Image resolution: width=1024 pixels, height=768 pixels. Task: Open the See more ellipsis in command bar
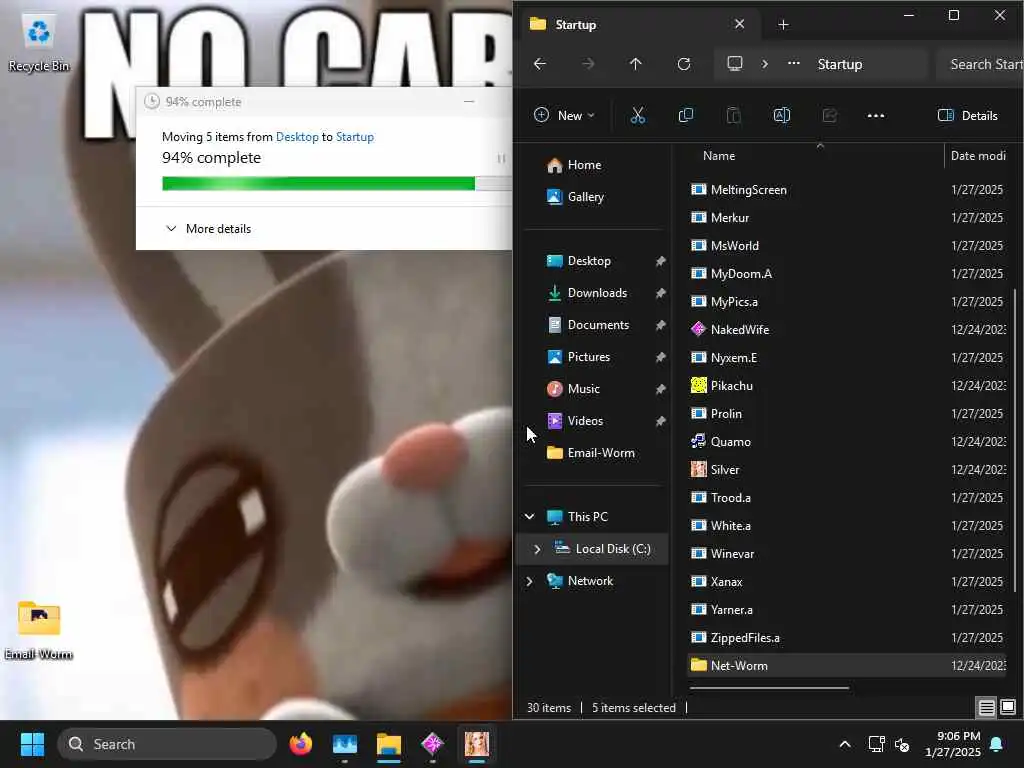point(876,116)
